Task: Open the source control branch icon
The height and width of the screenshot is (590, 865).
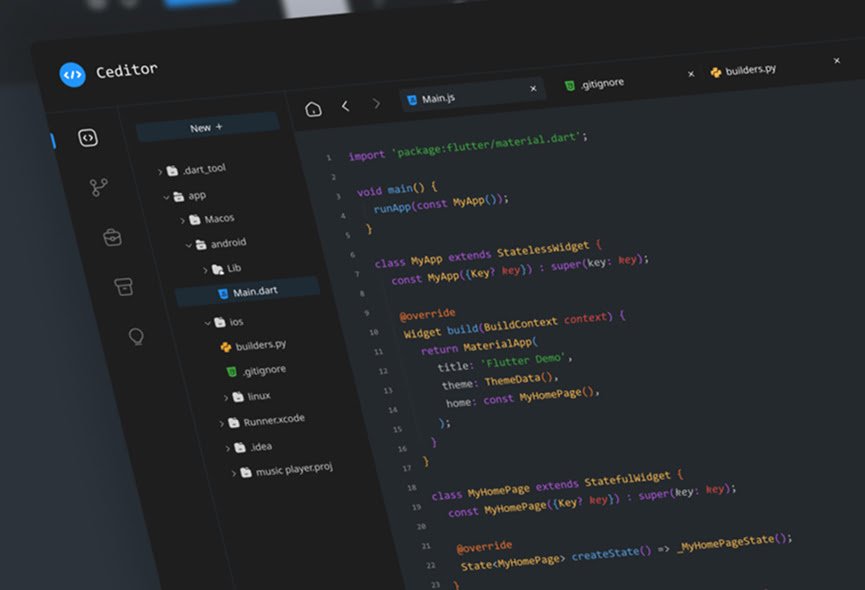Action: click(x=99, y=187)
